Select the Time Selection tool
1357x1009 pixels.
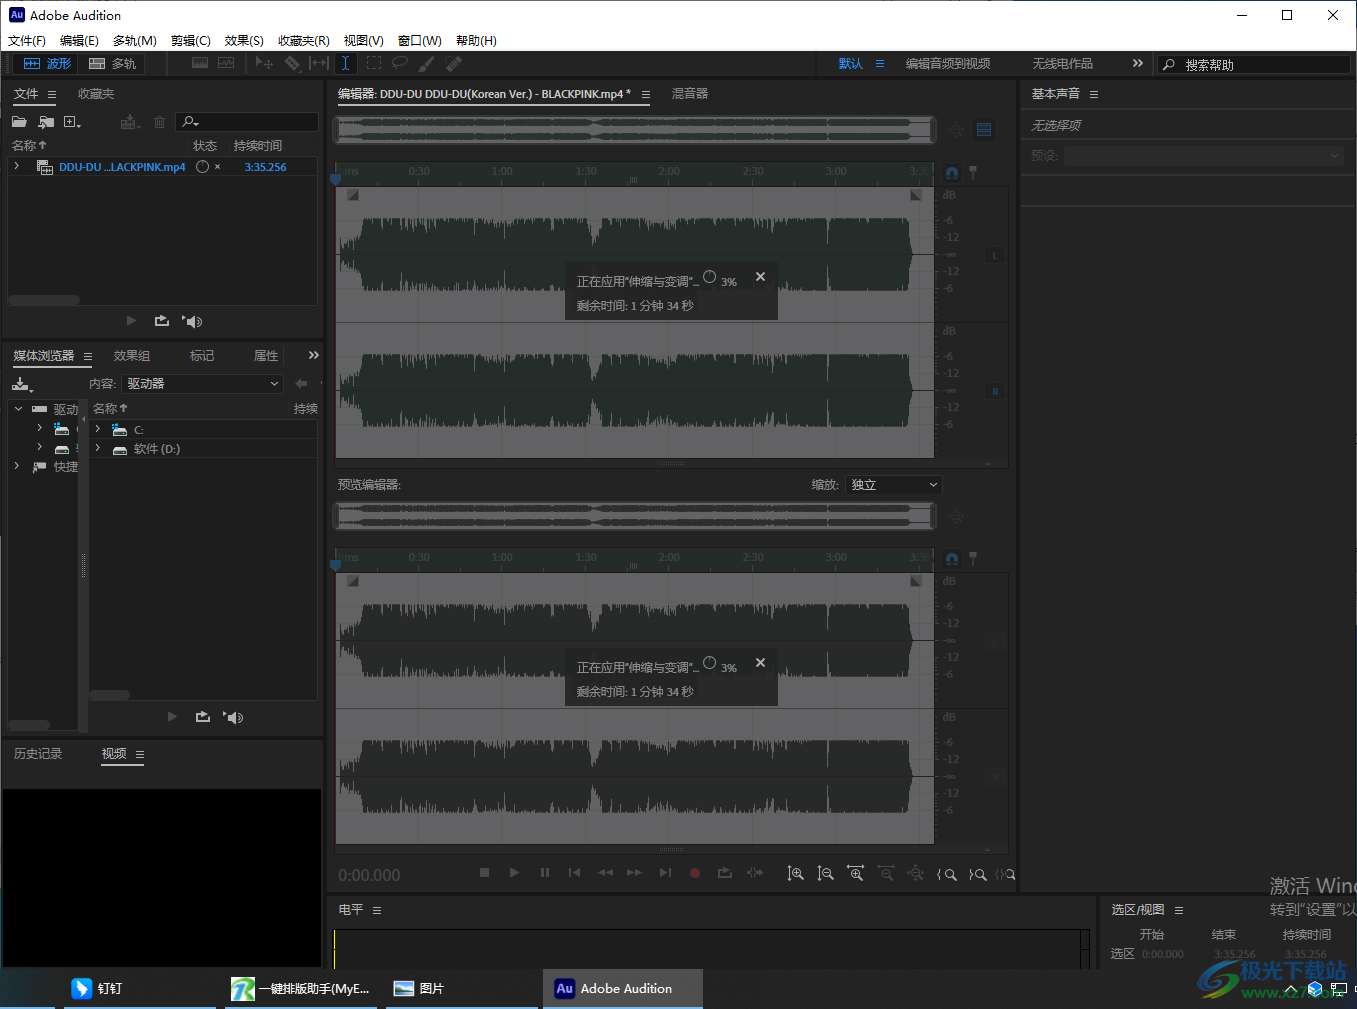(x=345, y=63)
